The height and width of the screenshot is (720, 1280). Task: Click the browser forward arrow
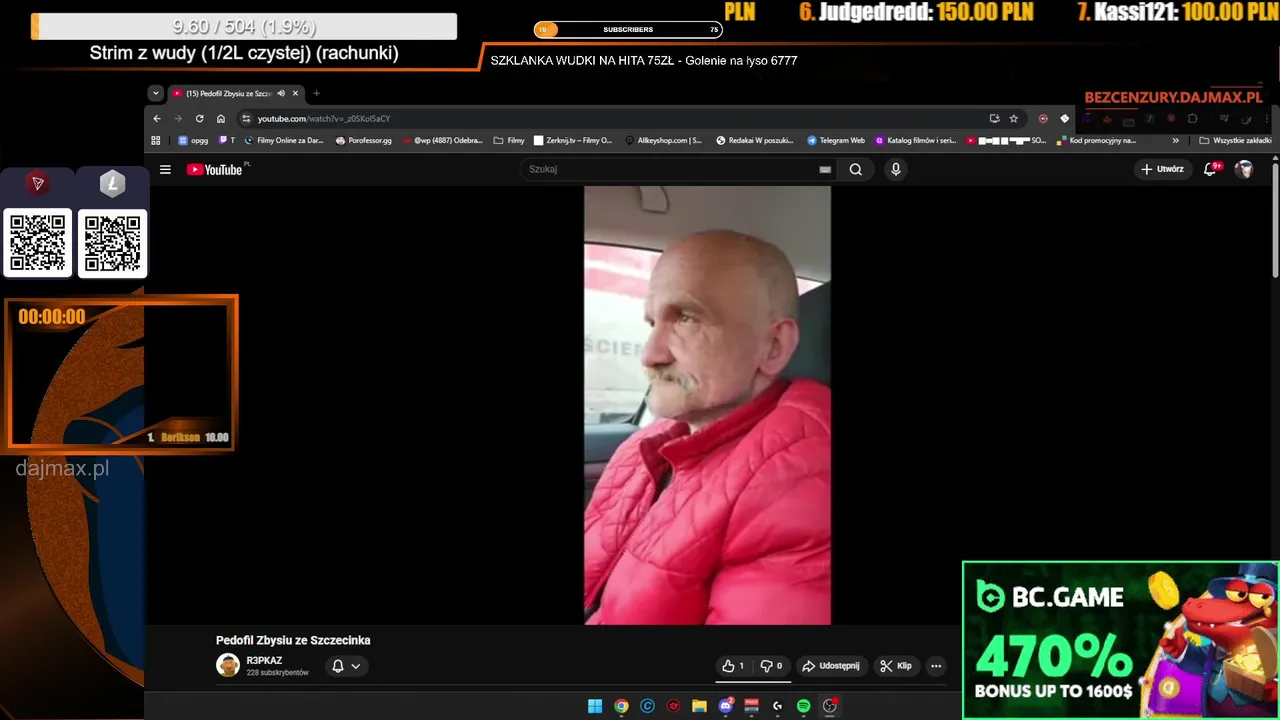[x=178, y=118]
